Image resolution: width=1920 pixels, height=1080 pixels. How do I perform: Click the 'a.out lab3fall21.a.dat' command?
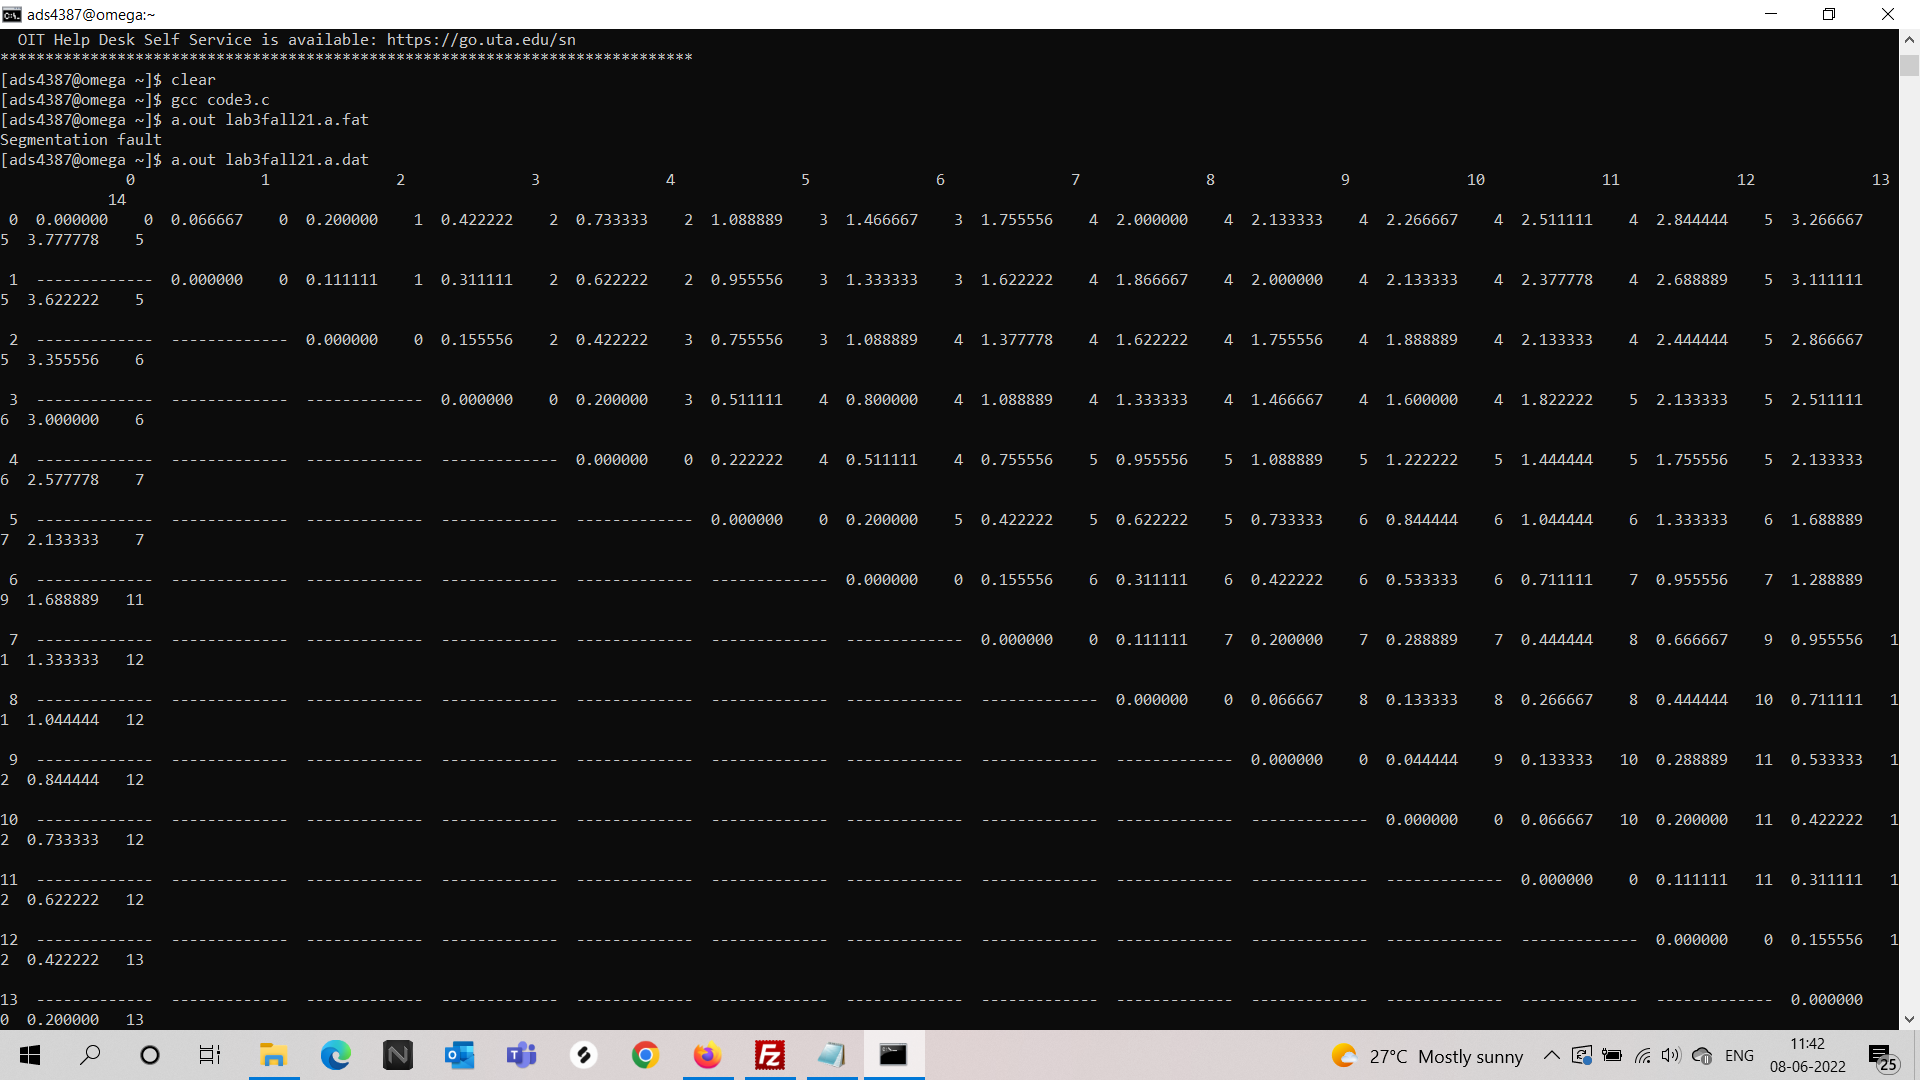[x=270, y=160]
